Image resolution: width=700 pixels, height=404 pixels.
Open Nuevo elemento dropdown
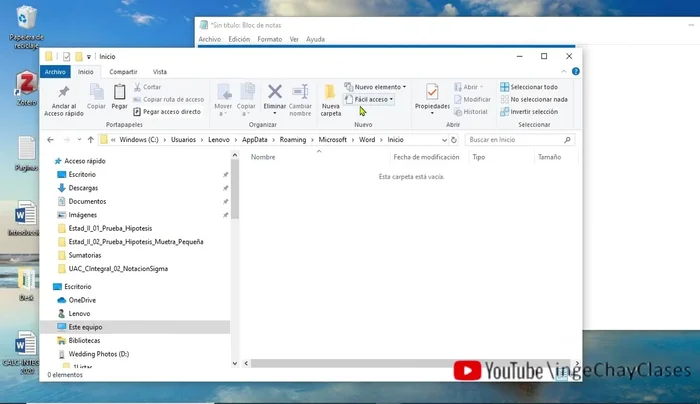[x=375, y=87]
